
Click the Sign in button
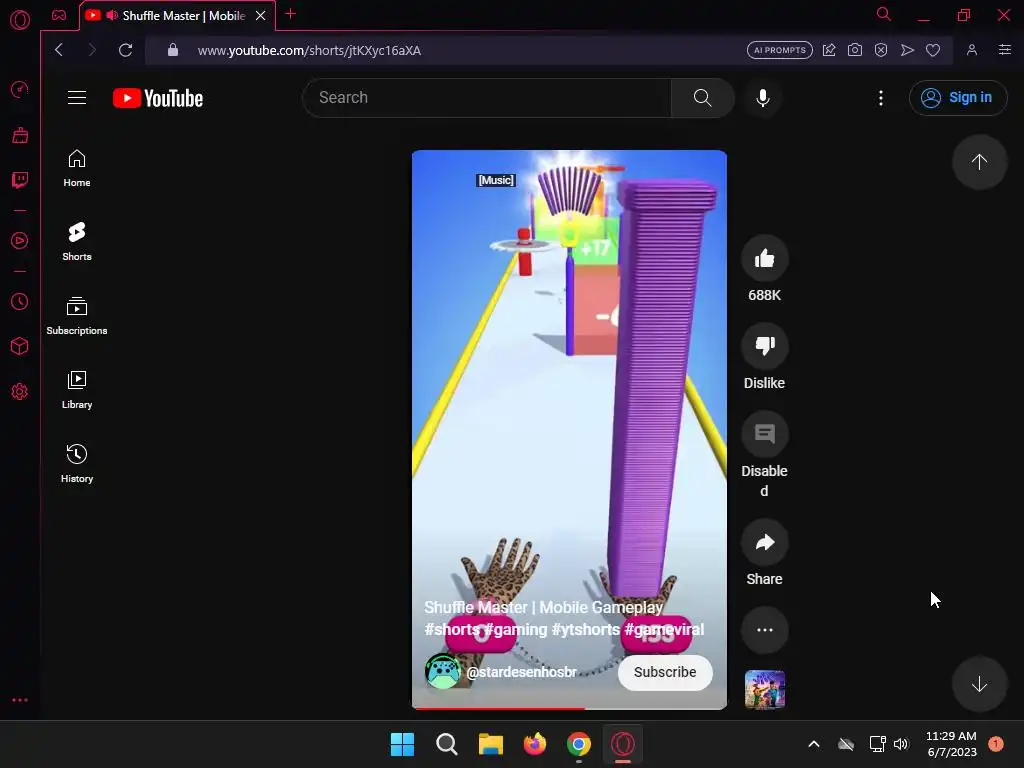click(x=958, y=98)
